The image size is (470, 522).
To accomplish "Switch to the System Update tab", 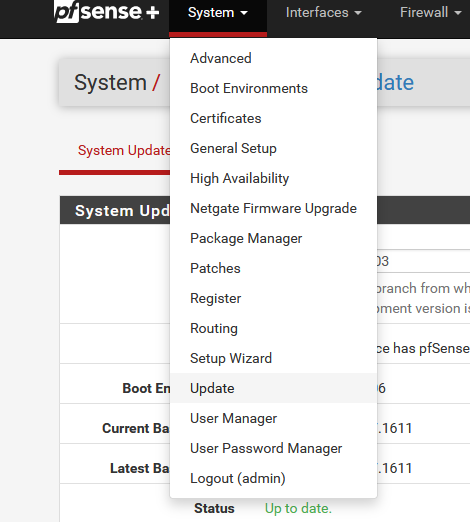I will click(x=124, y=151).
